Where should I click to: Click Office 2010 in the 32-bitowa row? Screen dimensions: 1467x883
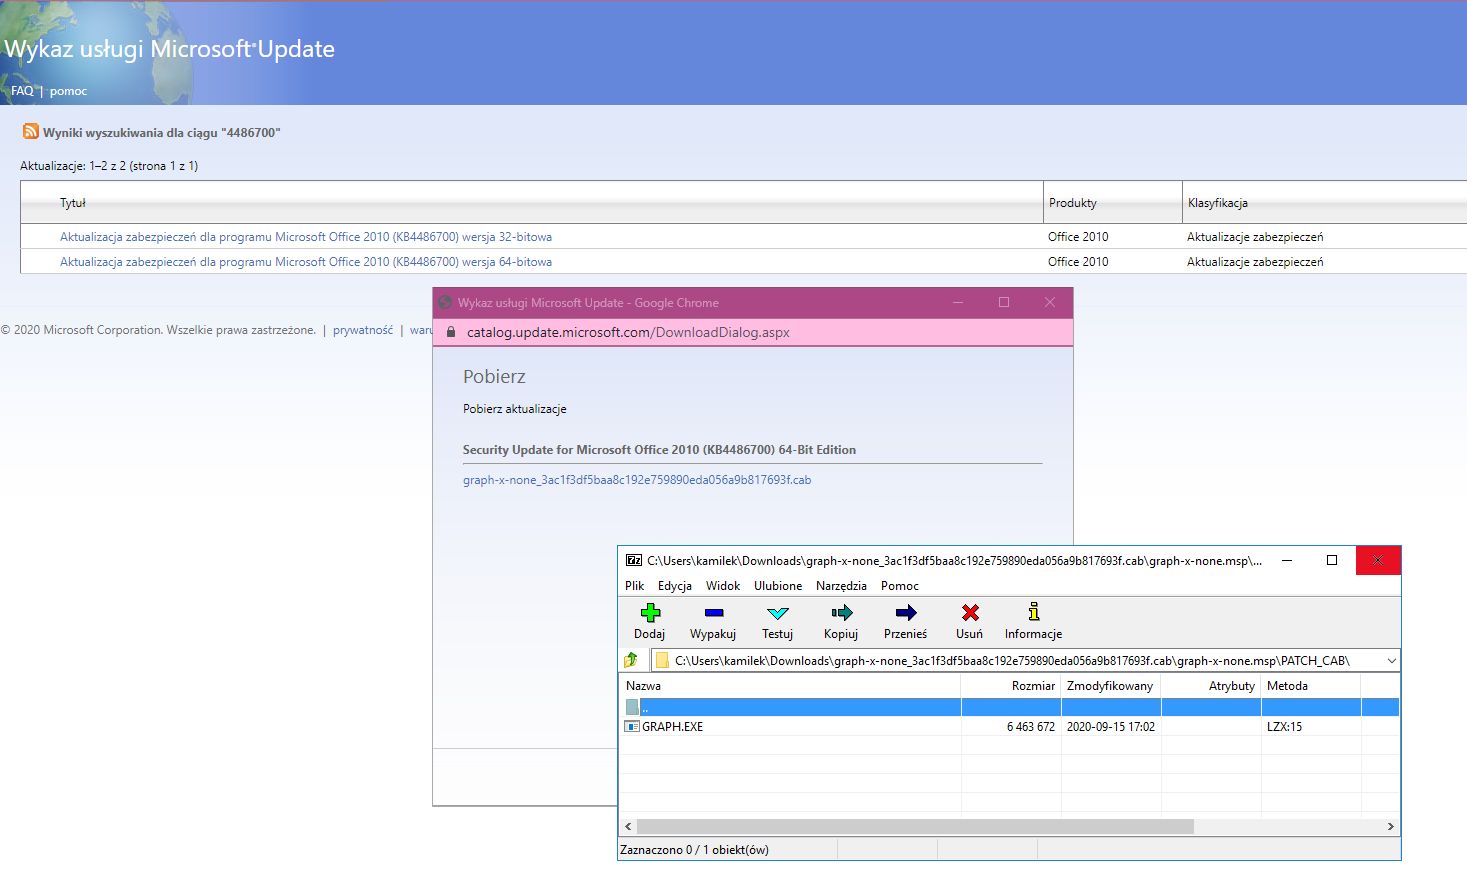point(1078,237)
